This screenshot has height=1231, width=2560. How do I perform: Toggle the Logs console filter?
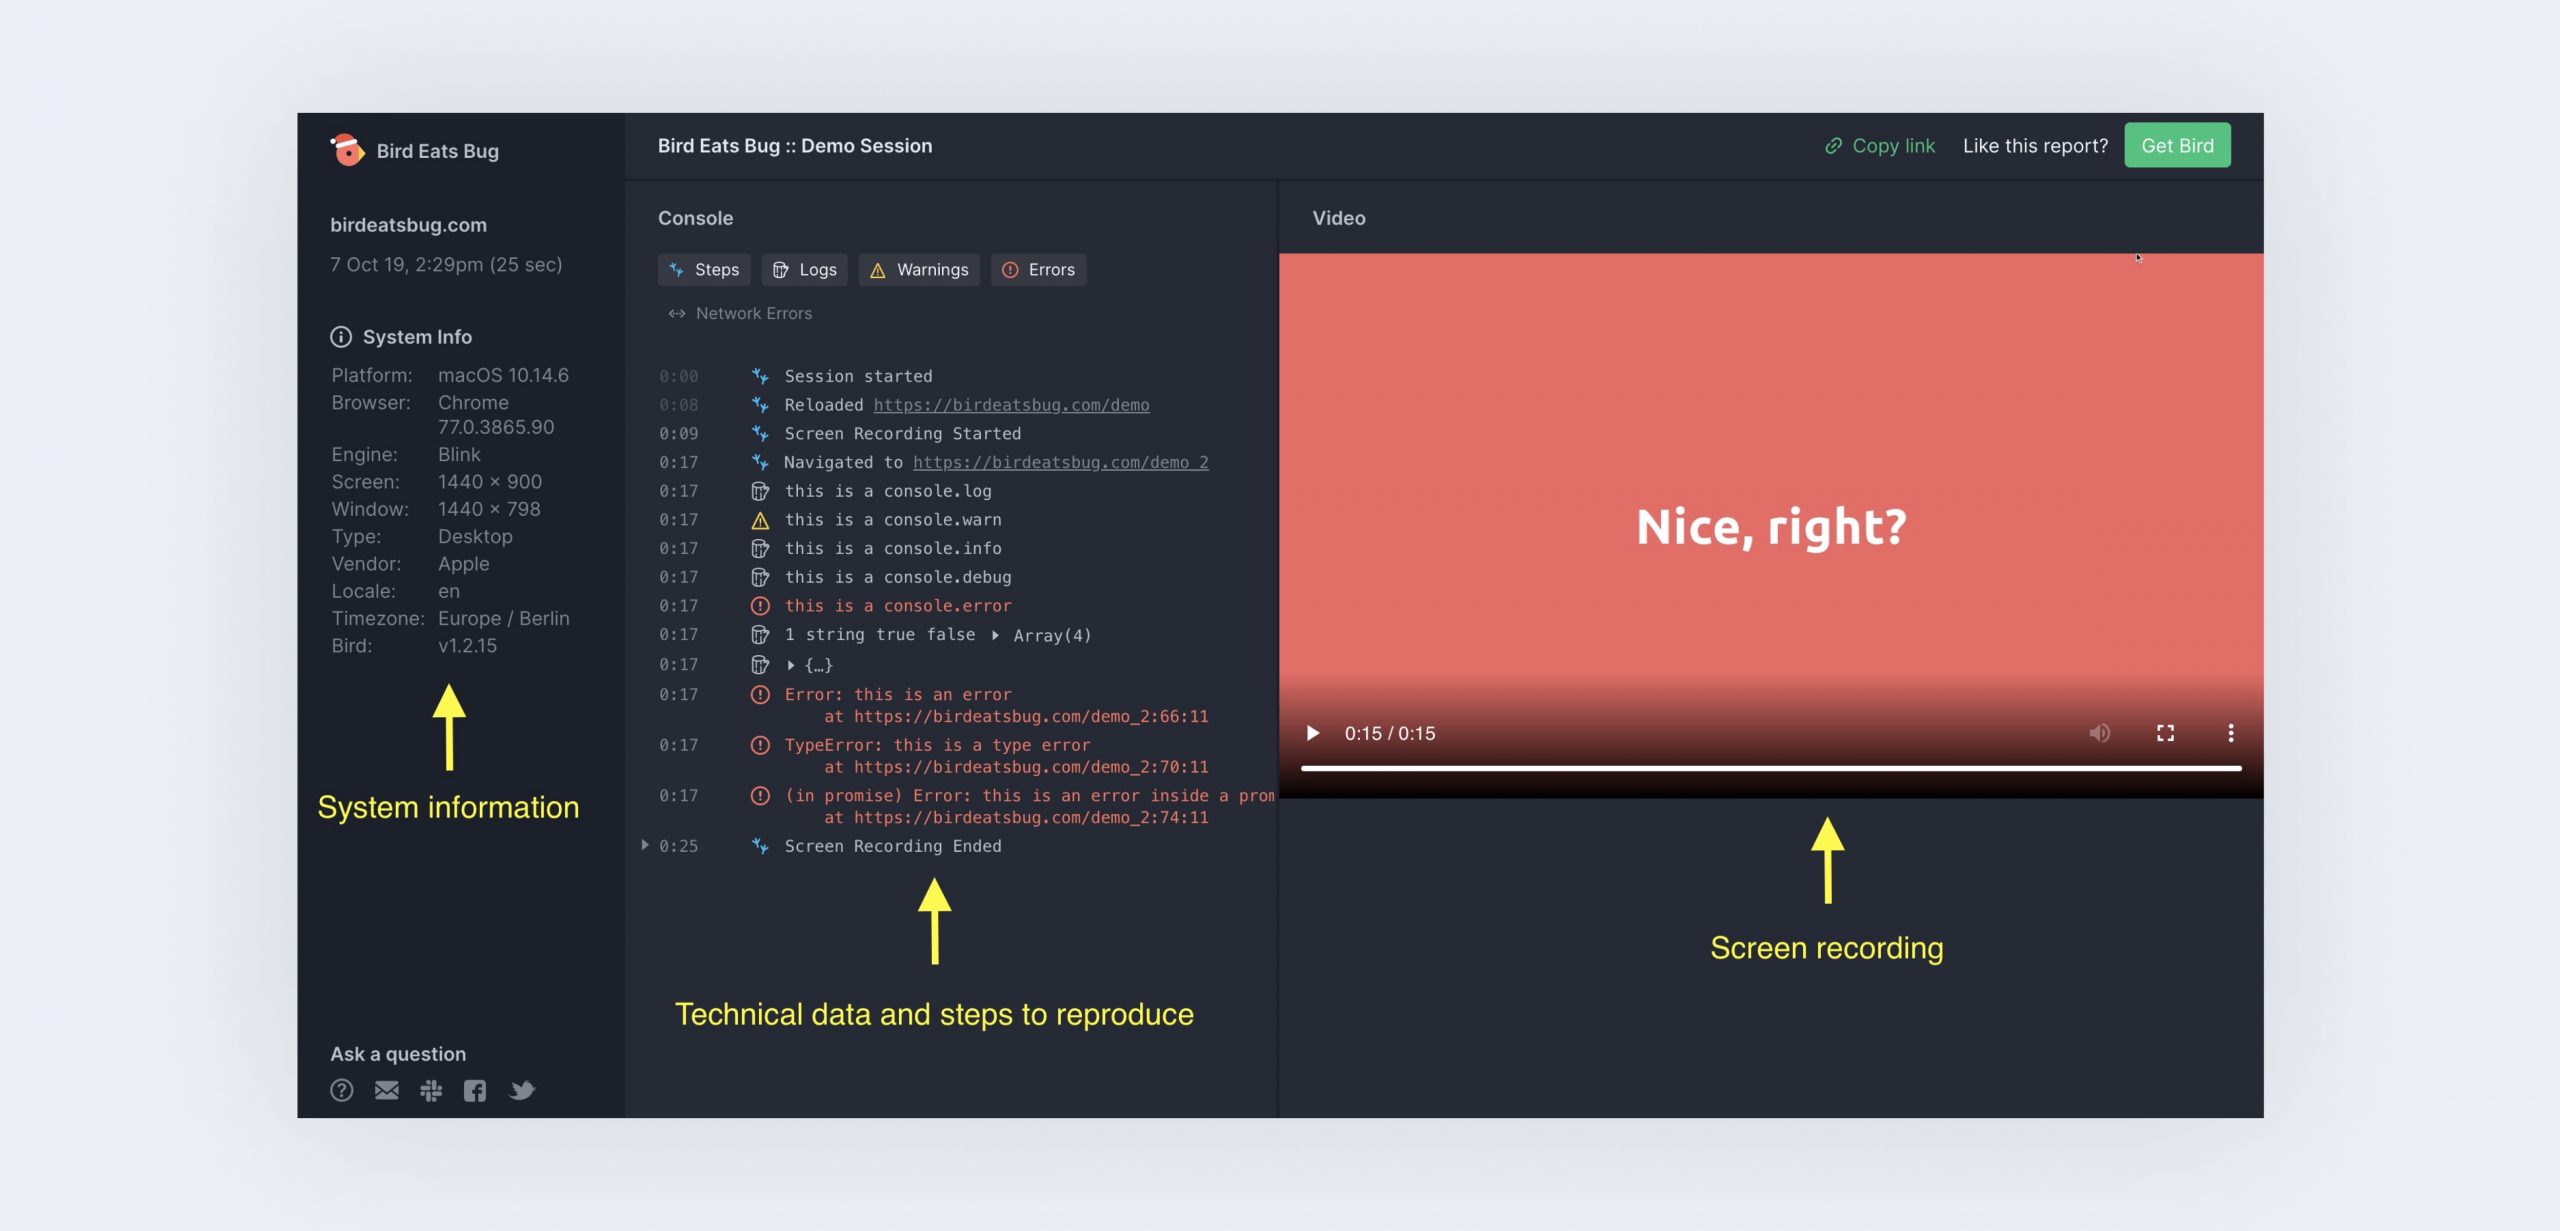pos(804,270)
